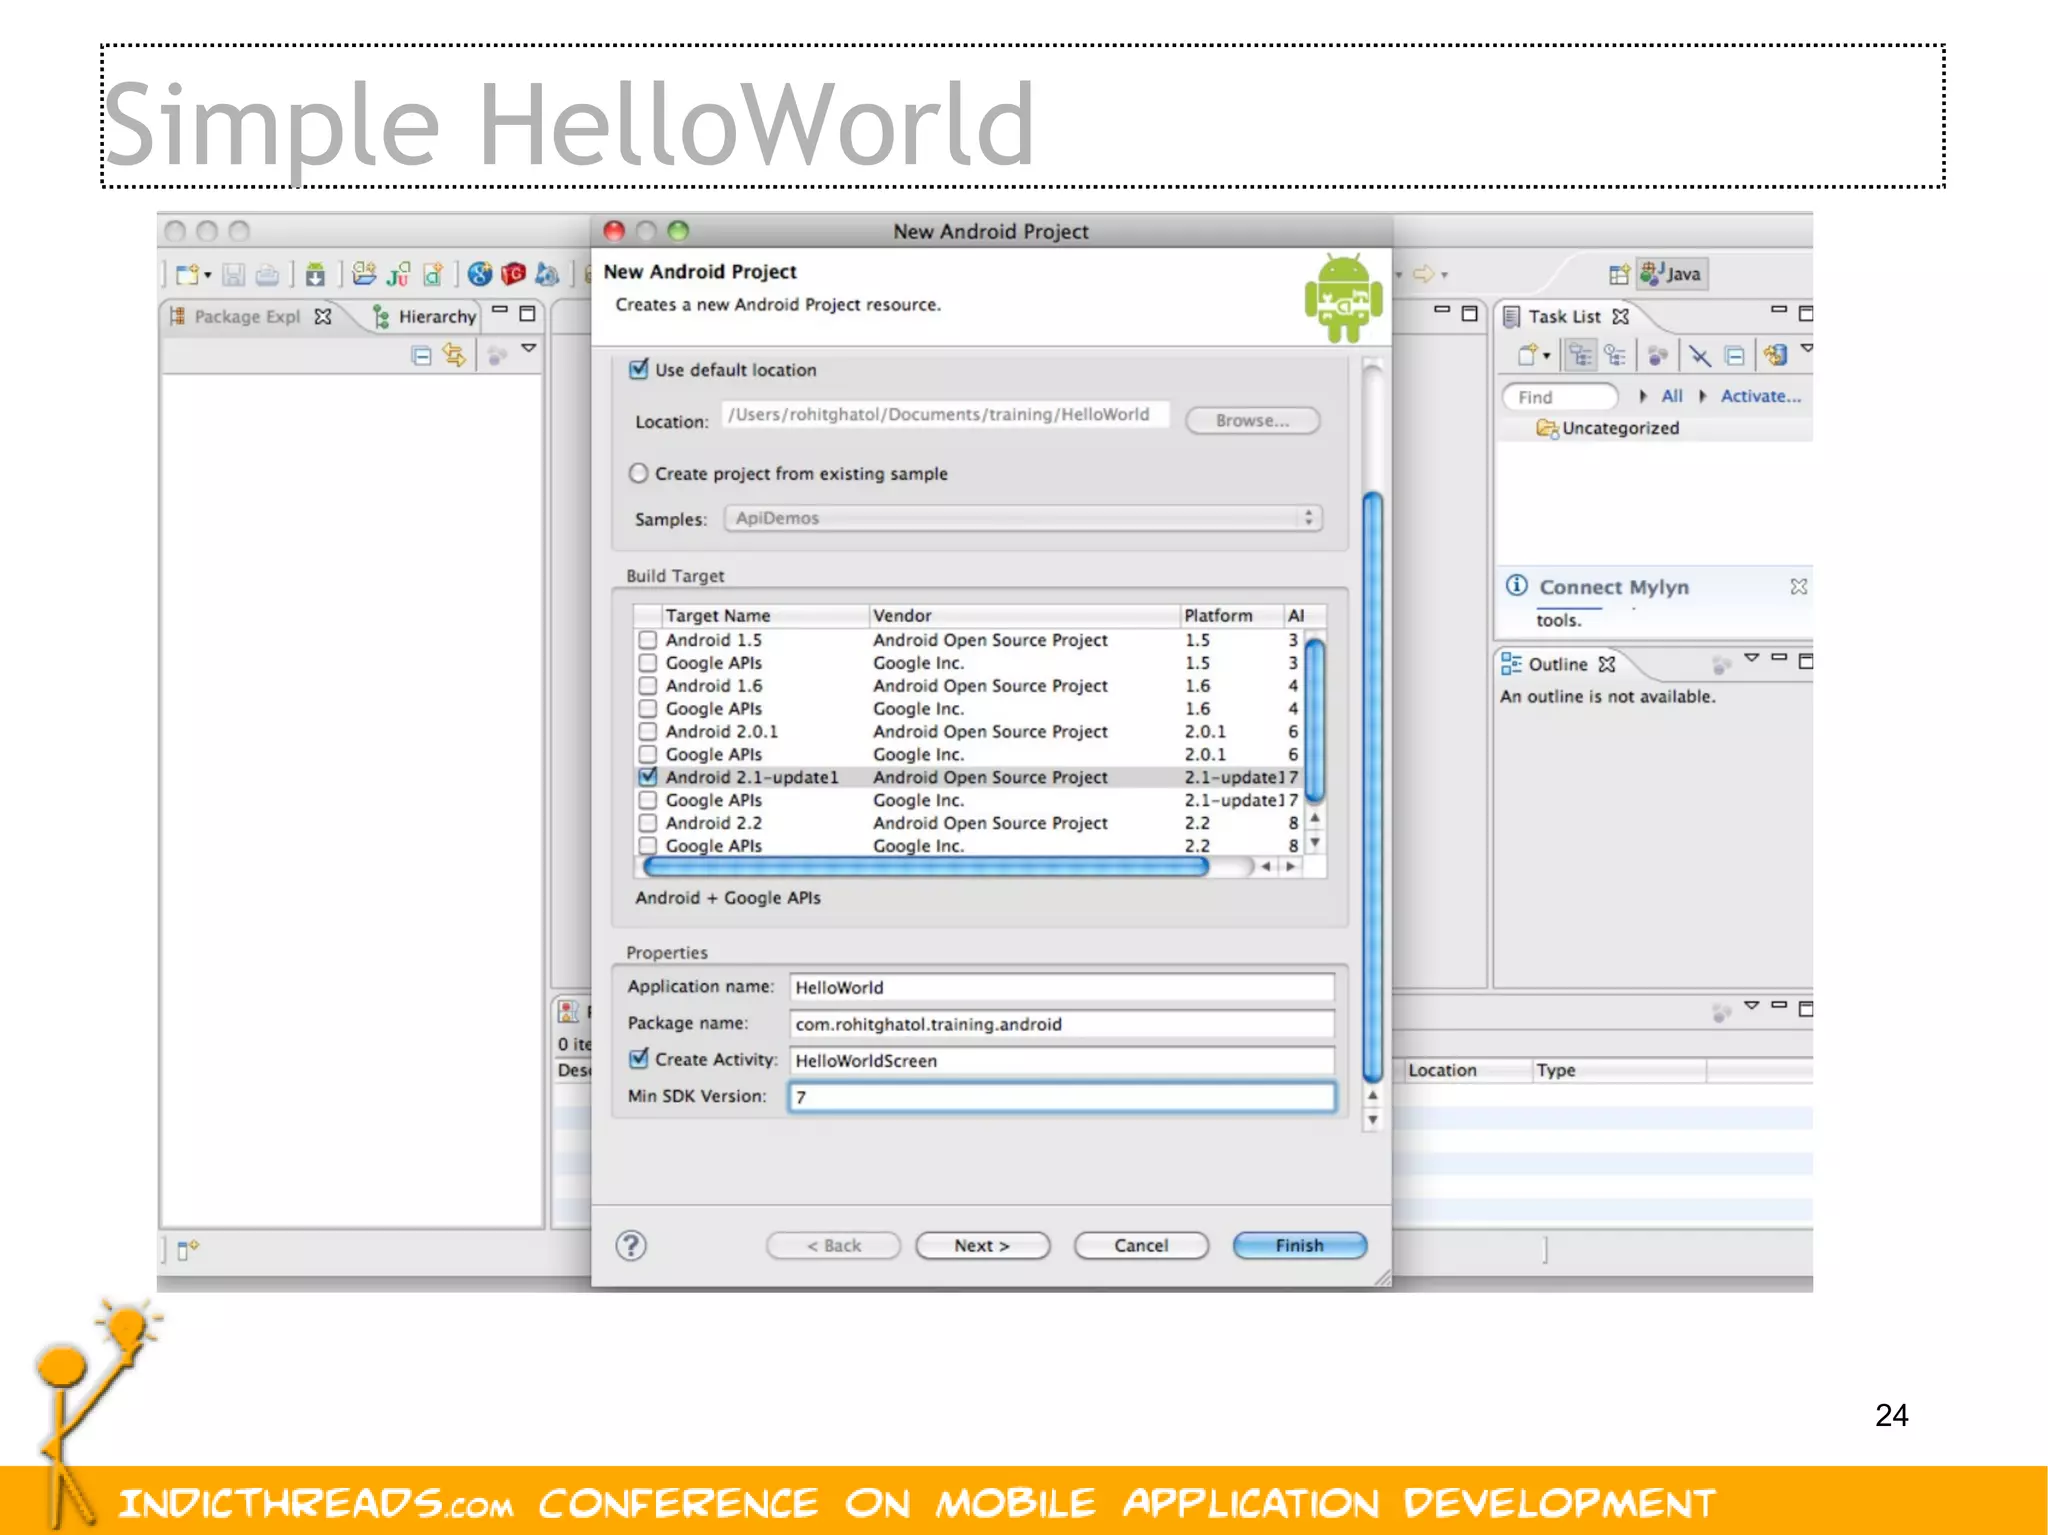Viewport: 2048px width, 1535px height.
Task: Click the New JUnit Test Case icon
Action: [399, 273]
